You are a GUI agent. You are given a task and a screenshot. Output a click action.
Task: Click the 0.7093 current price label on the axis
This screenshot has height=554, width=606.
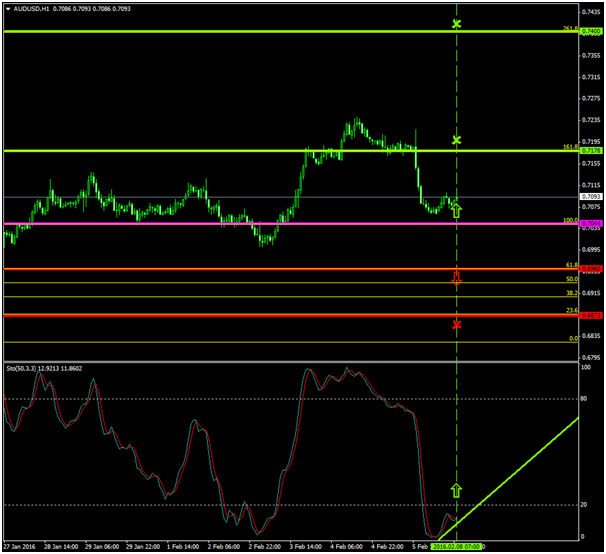tap(592, 197)
